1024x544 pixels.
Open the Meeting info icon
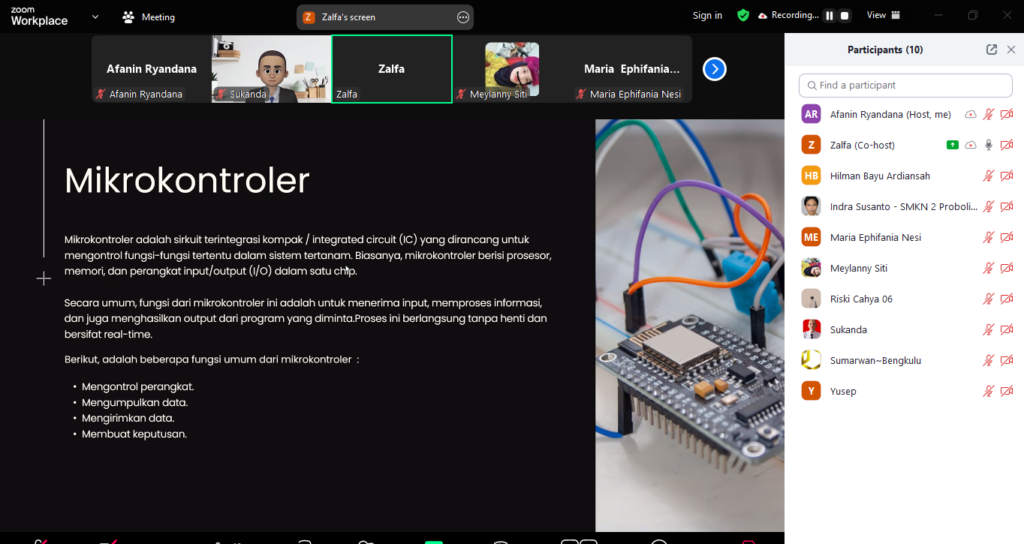coord(128,17)
